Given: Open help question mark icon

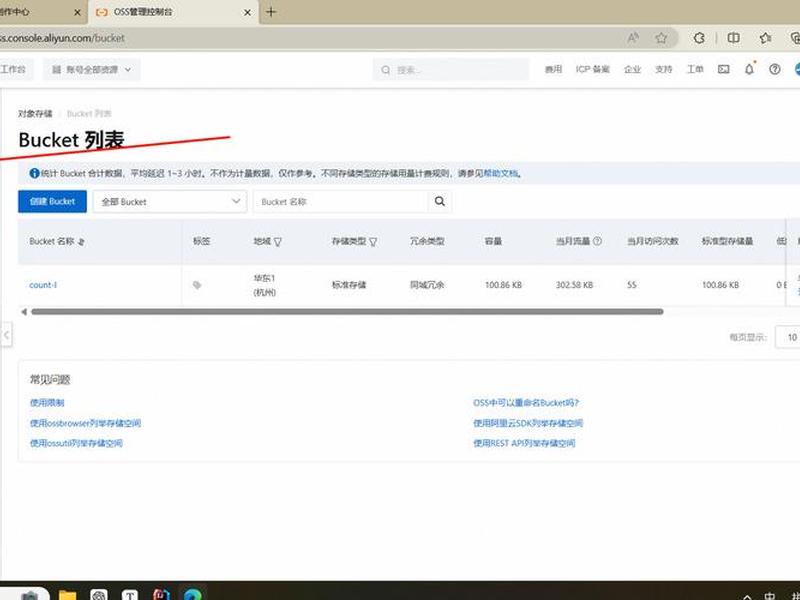Looking at the screenshot, I should pos(774,69).
